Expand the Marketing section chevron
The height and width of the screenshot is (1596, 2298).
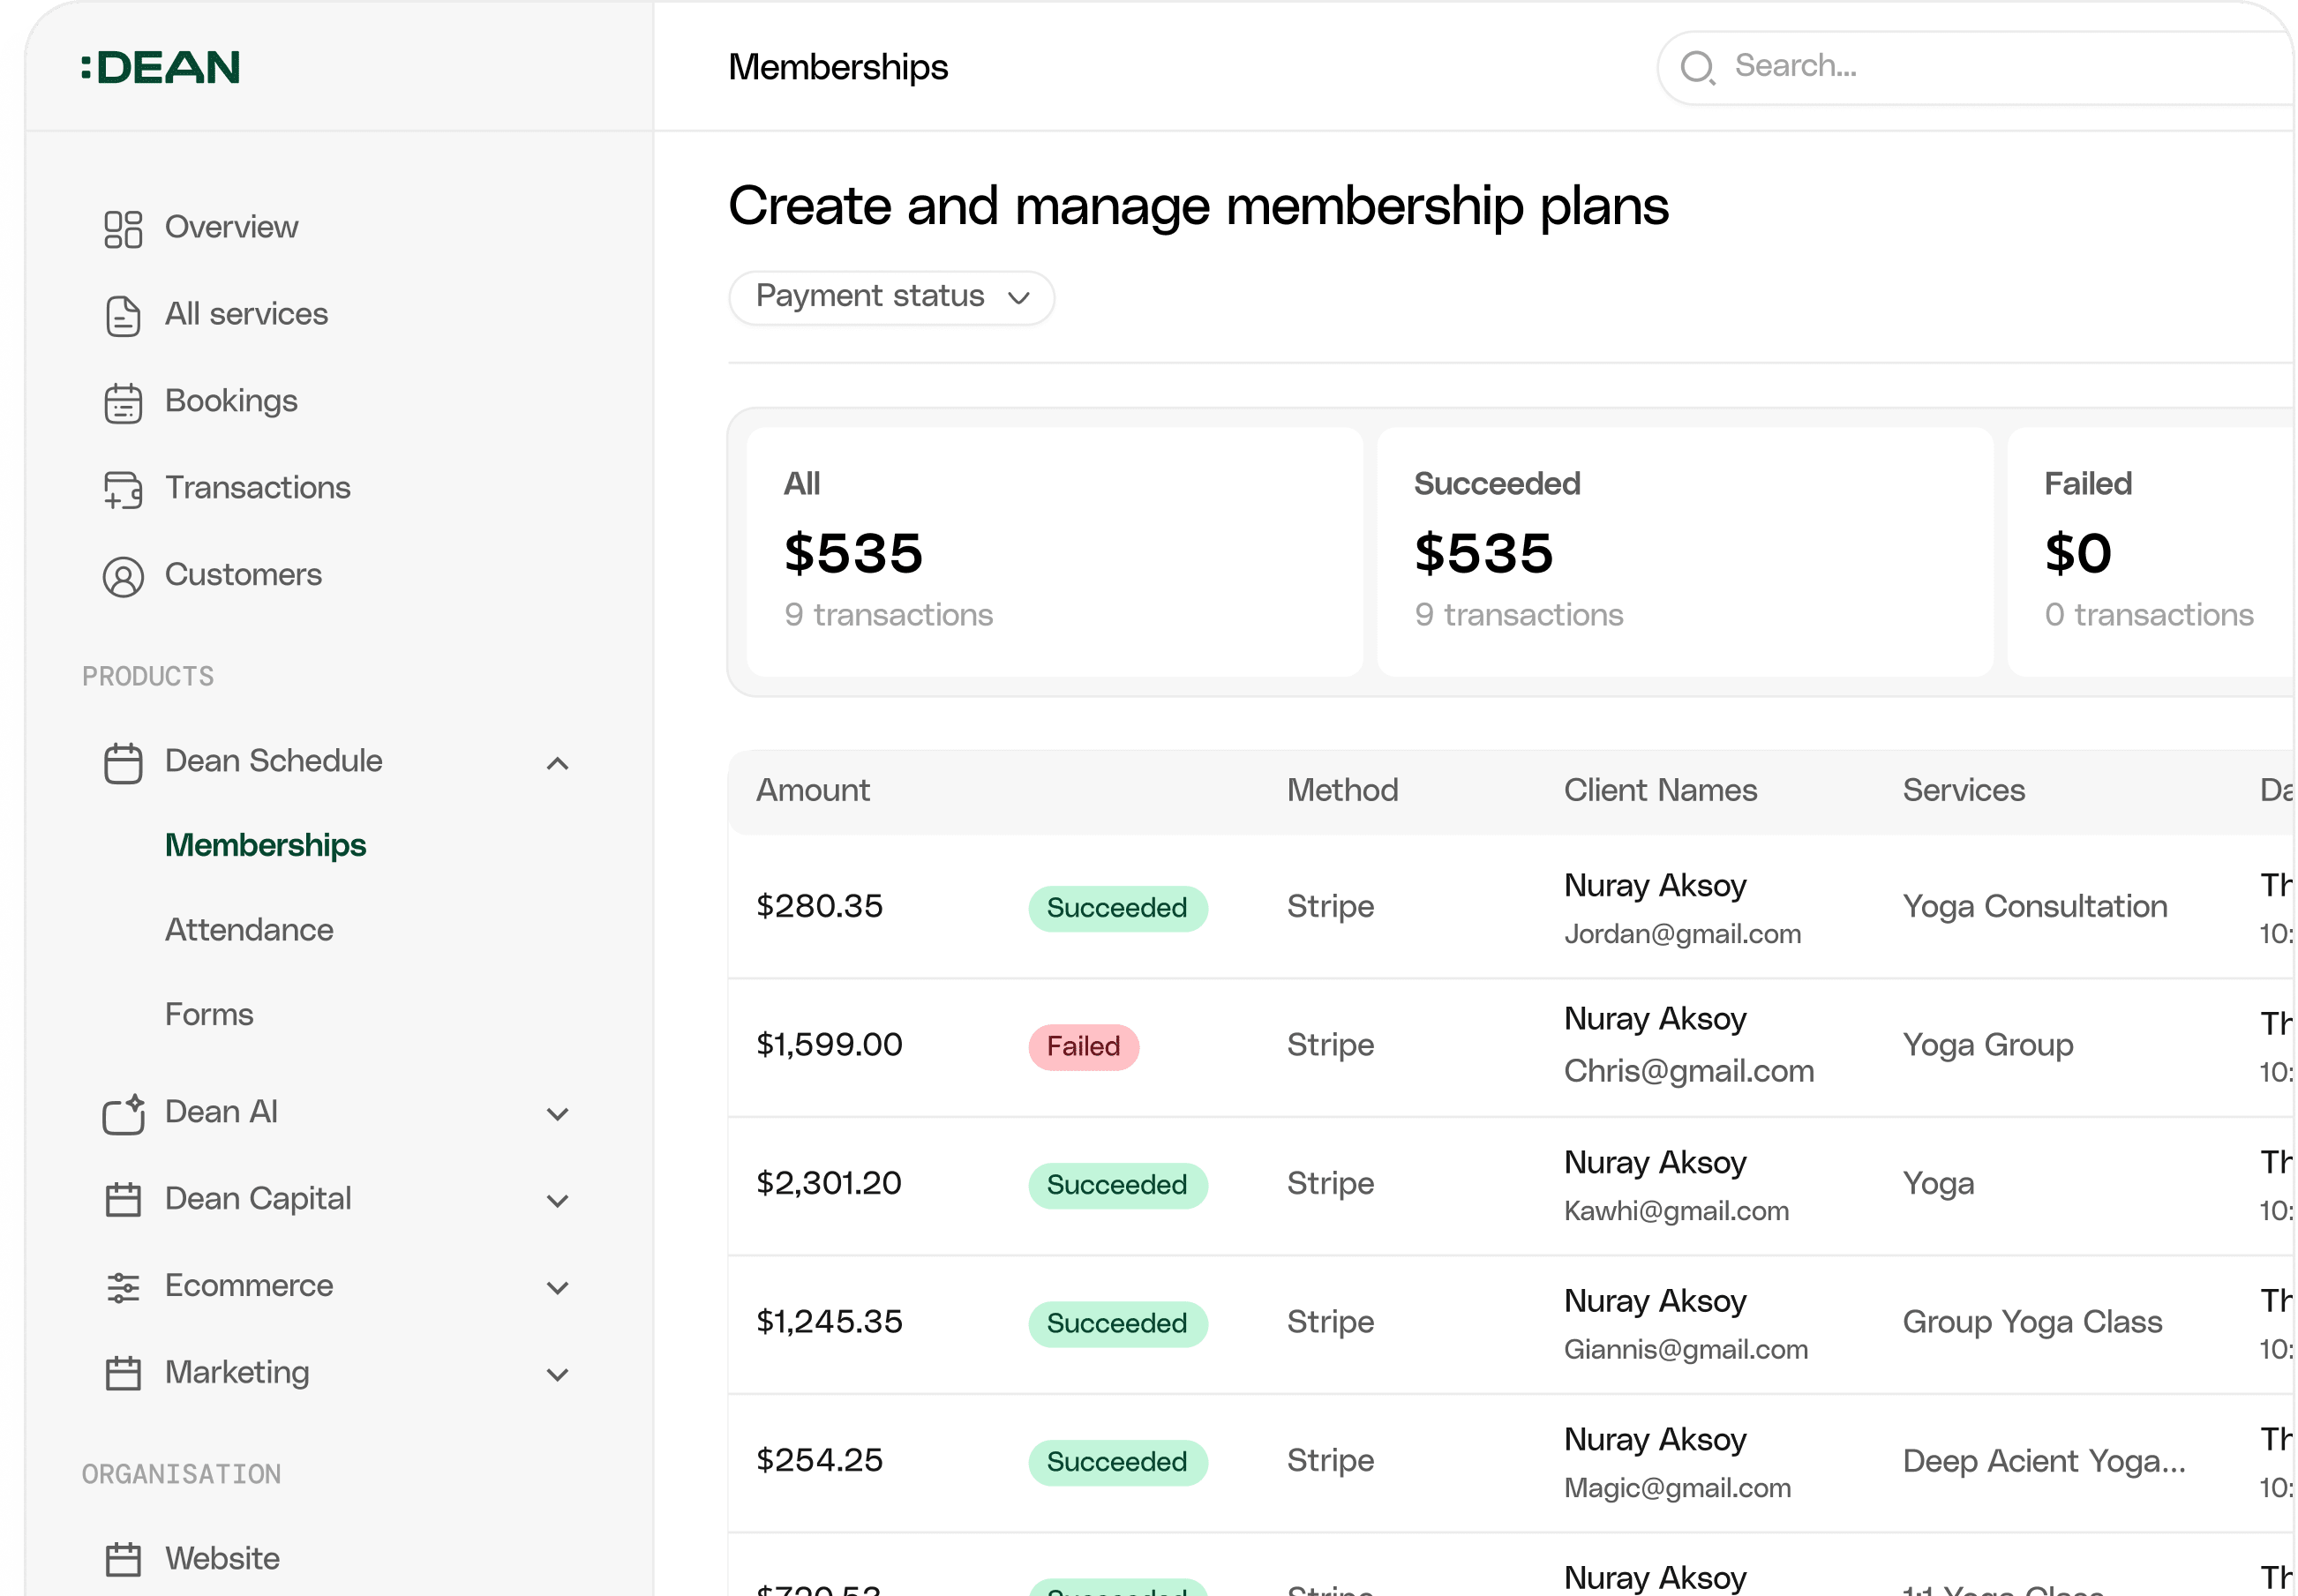[558, 1374]
